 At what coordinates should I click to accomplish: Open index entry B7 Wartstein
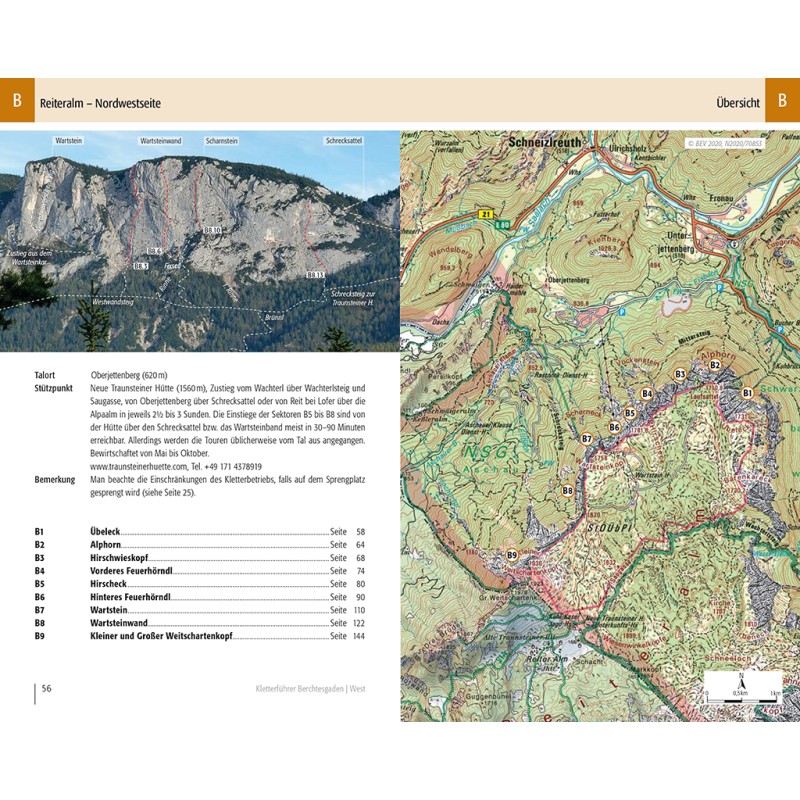(199, 610)
